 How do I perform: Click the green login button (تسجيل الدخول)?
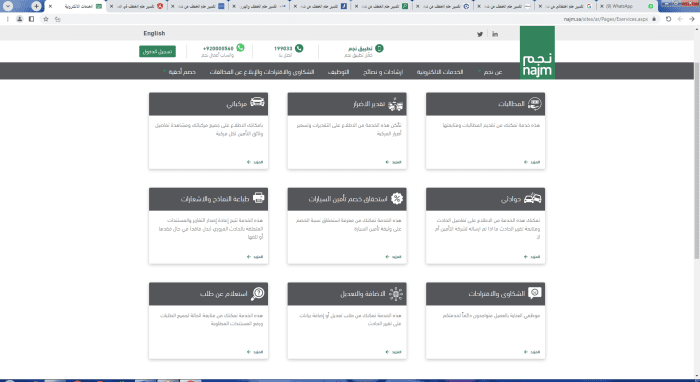point(157,51)
